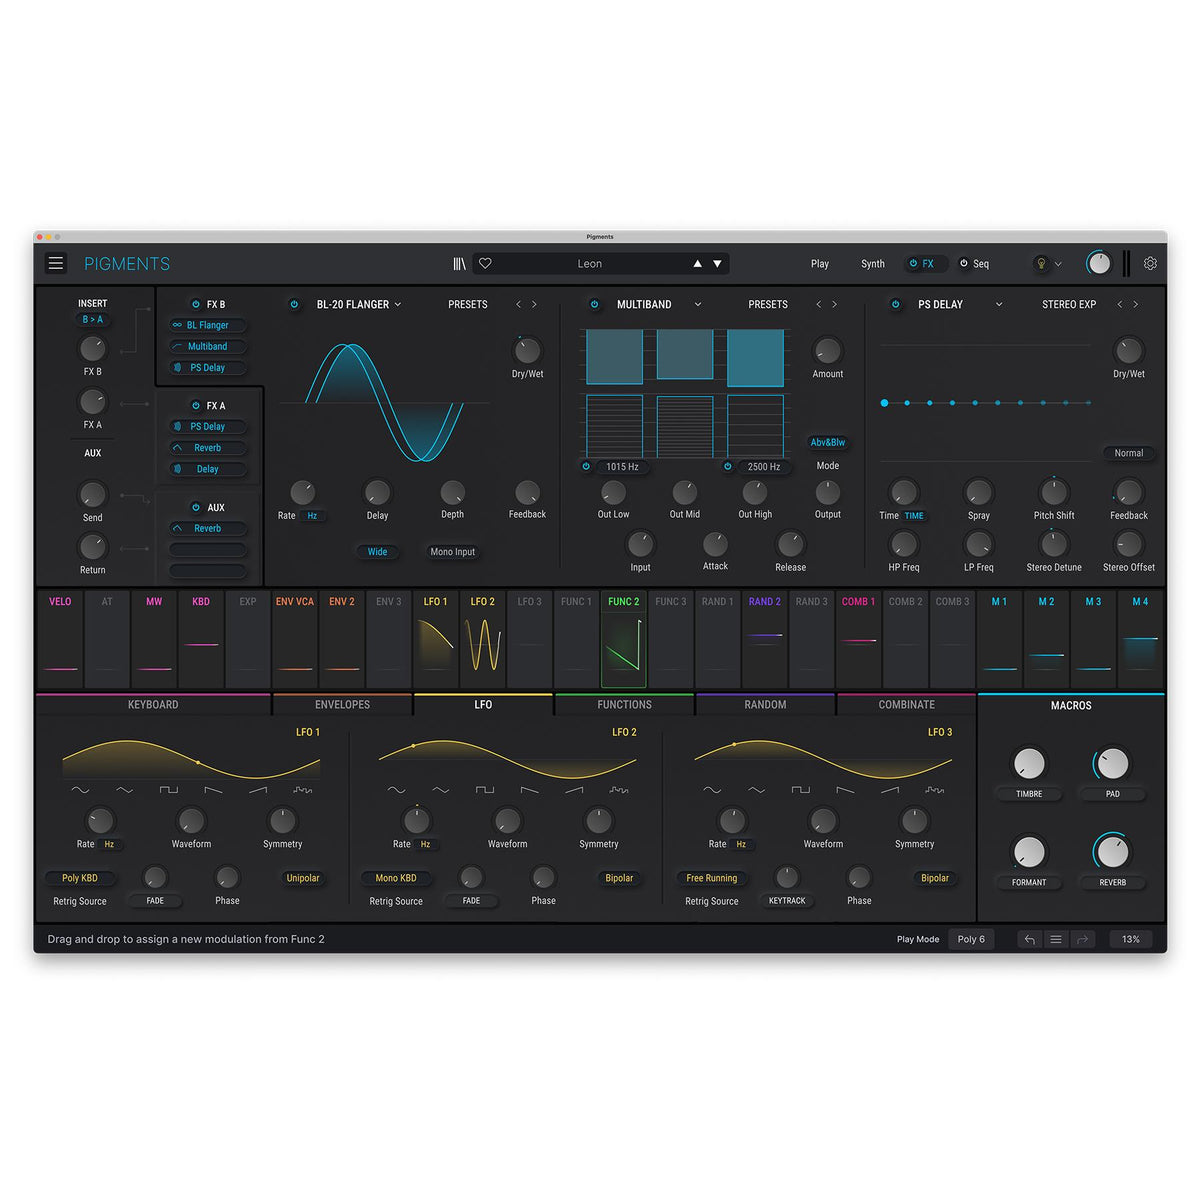Open the PS Delay effect type dropdown
Image resolution: width=1200 pixels, height=1200 pixels.
959,304
